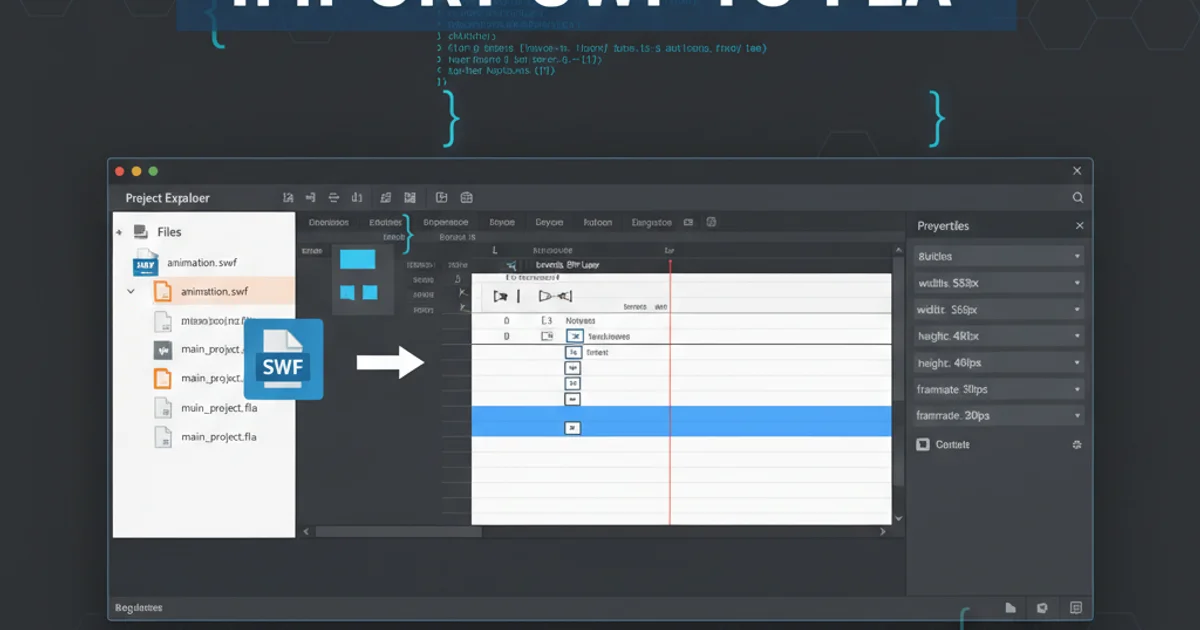
Task: Select the last main_project.fla file
Action: point(218,437)
